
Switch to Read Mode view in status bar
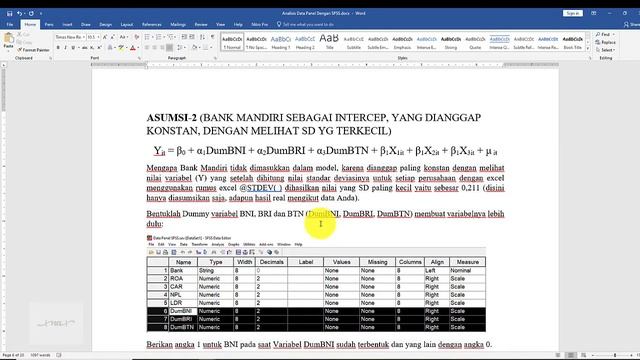558,355
